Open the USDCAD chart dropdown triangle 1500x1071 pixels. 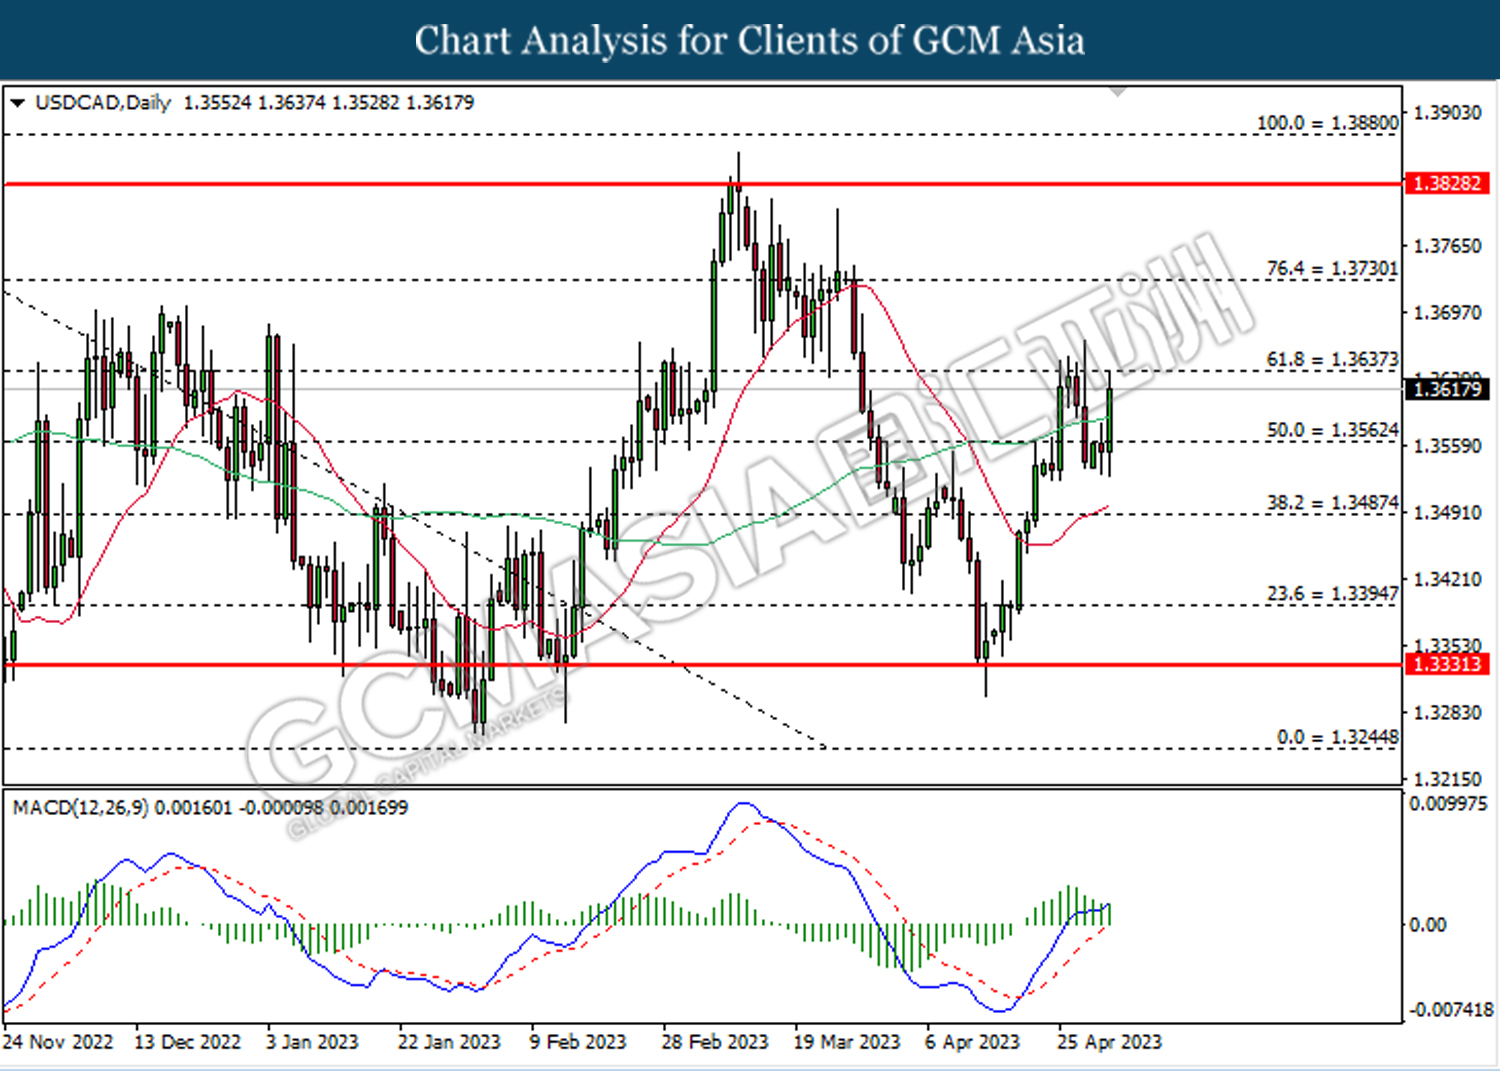[17, 103]
